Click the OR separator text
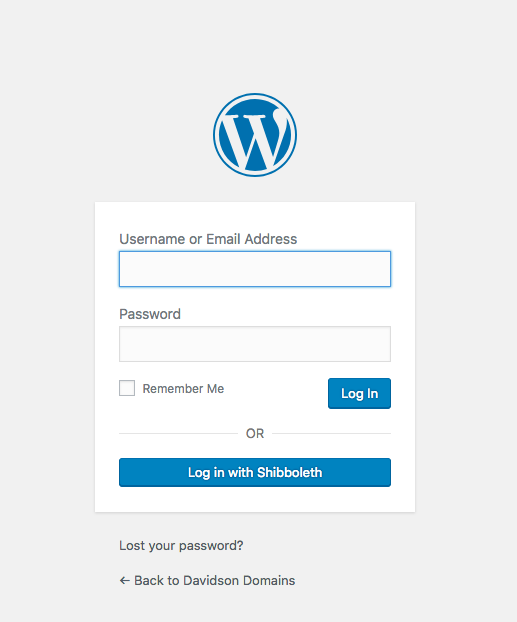 click(x=255, y=434)
